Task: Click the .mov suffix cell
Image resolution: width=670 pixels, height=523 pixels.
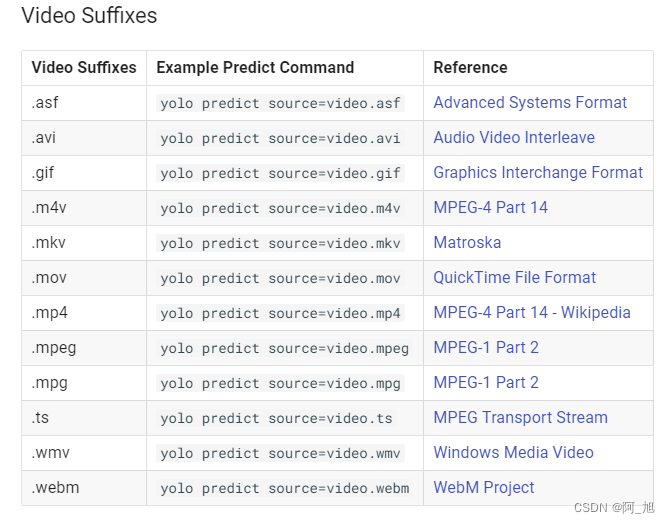Action: point(50,278)
